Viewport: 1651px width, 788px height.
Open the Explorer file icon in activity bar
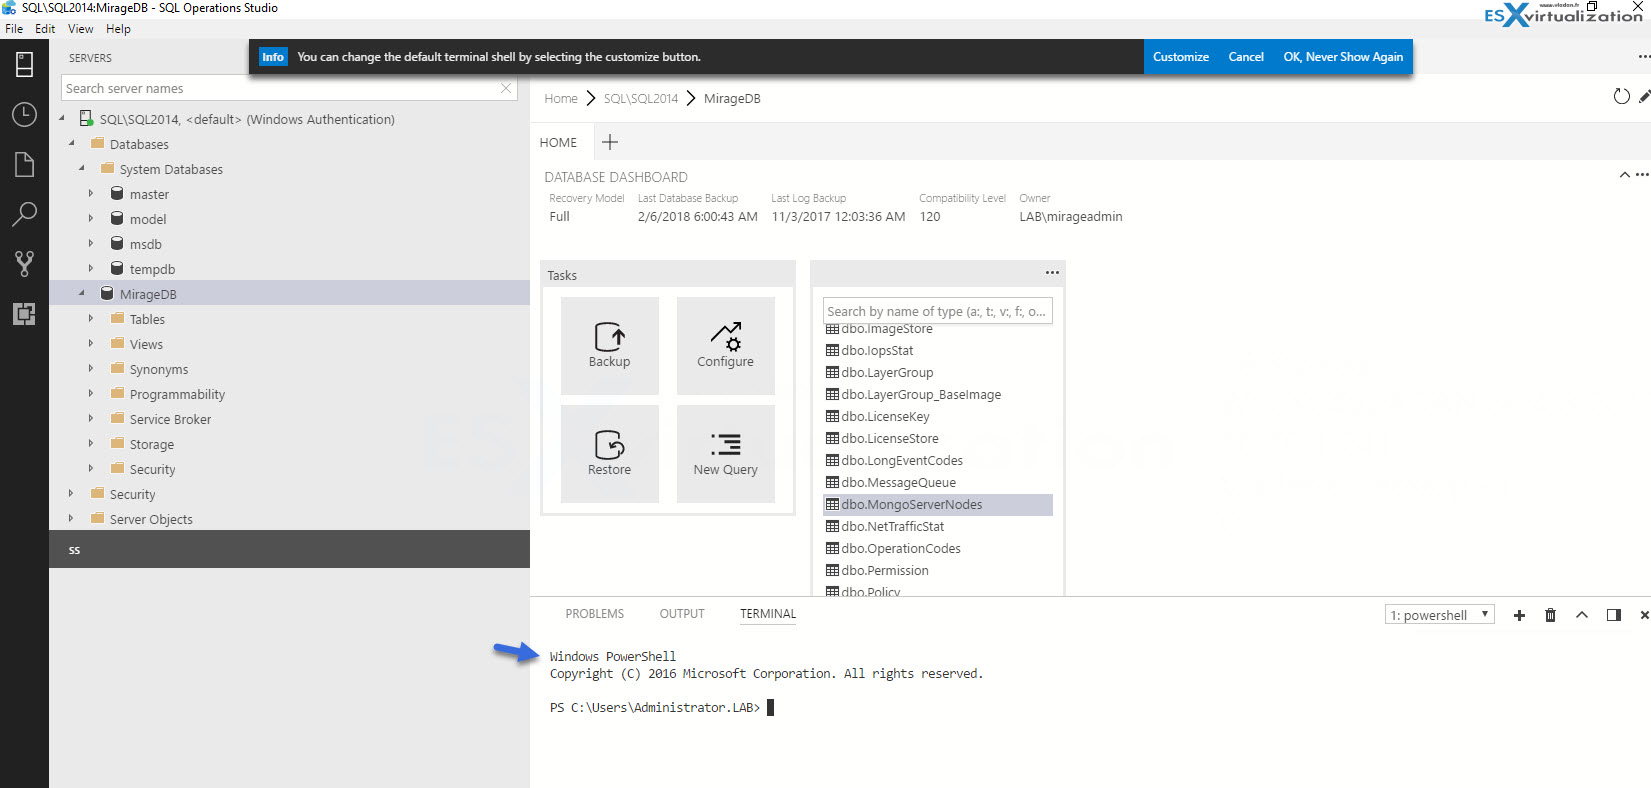[24, 164]
